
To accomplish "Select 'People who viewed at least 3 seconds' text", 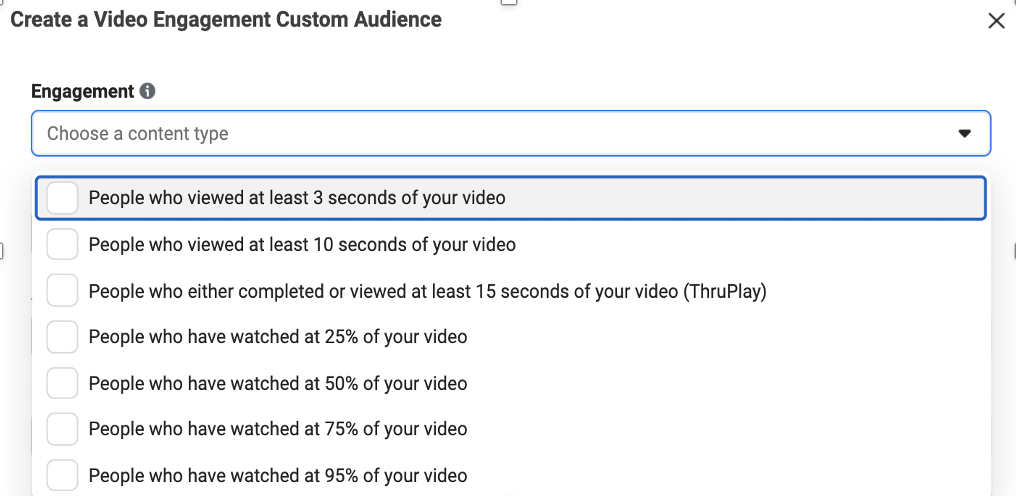I will pyautogui.click(x=297, y=198).
